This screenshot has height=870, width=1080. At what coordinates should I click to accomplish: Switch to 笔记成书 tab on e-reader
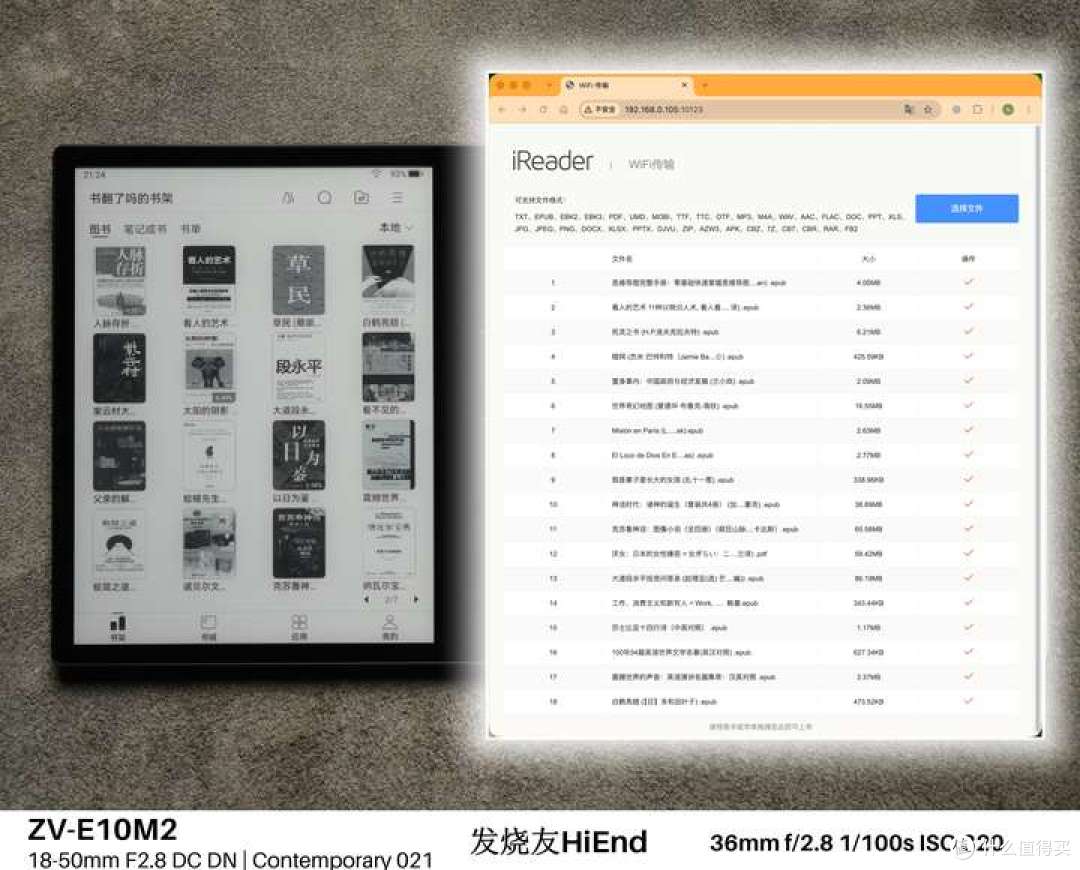point(145,229)
